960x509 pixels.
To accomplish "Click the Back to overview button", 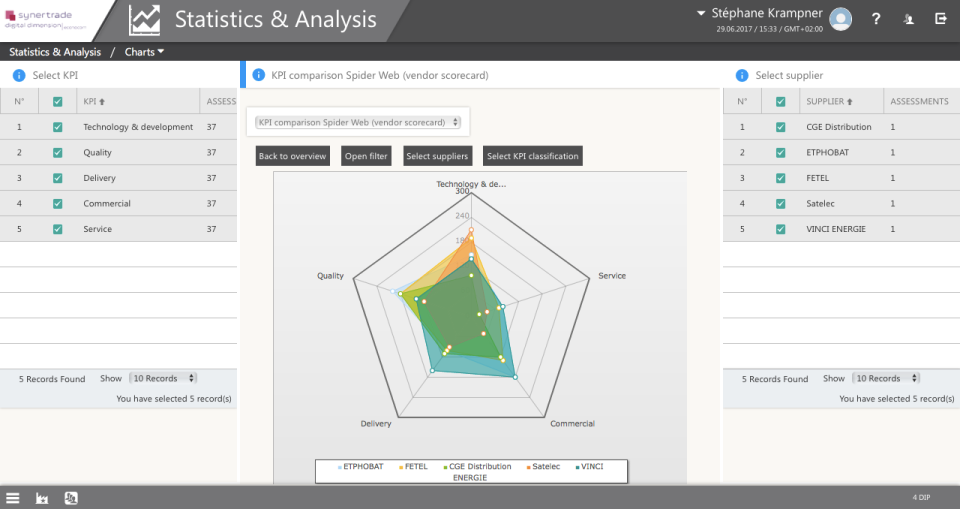I will [292, 156].
